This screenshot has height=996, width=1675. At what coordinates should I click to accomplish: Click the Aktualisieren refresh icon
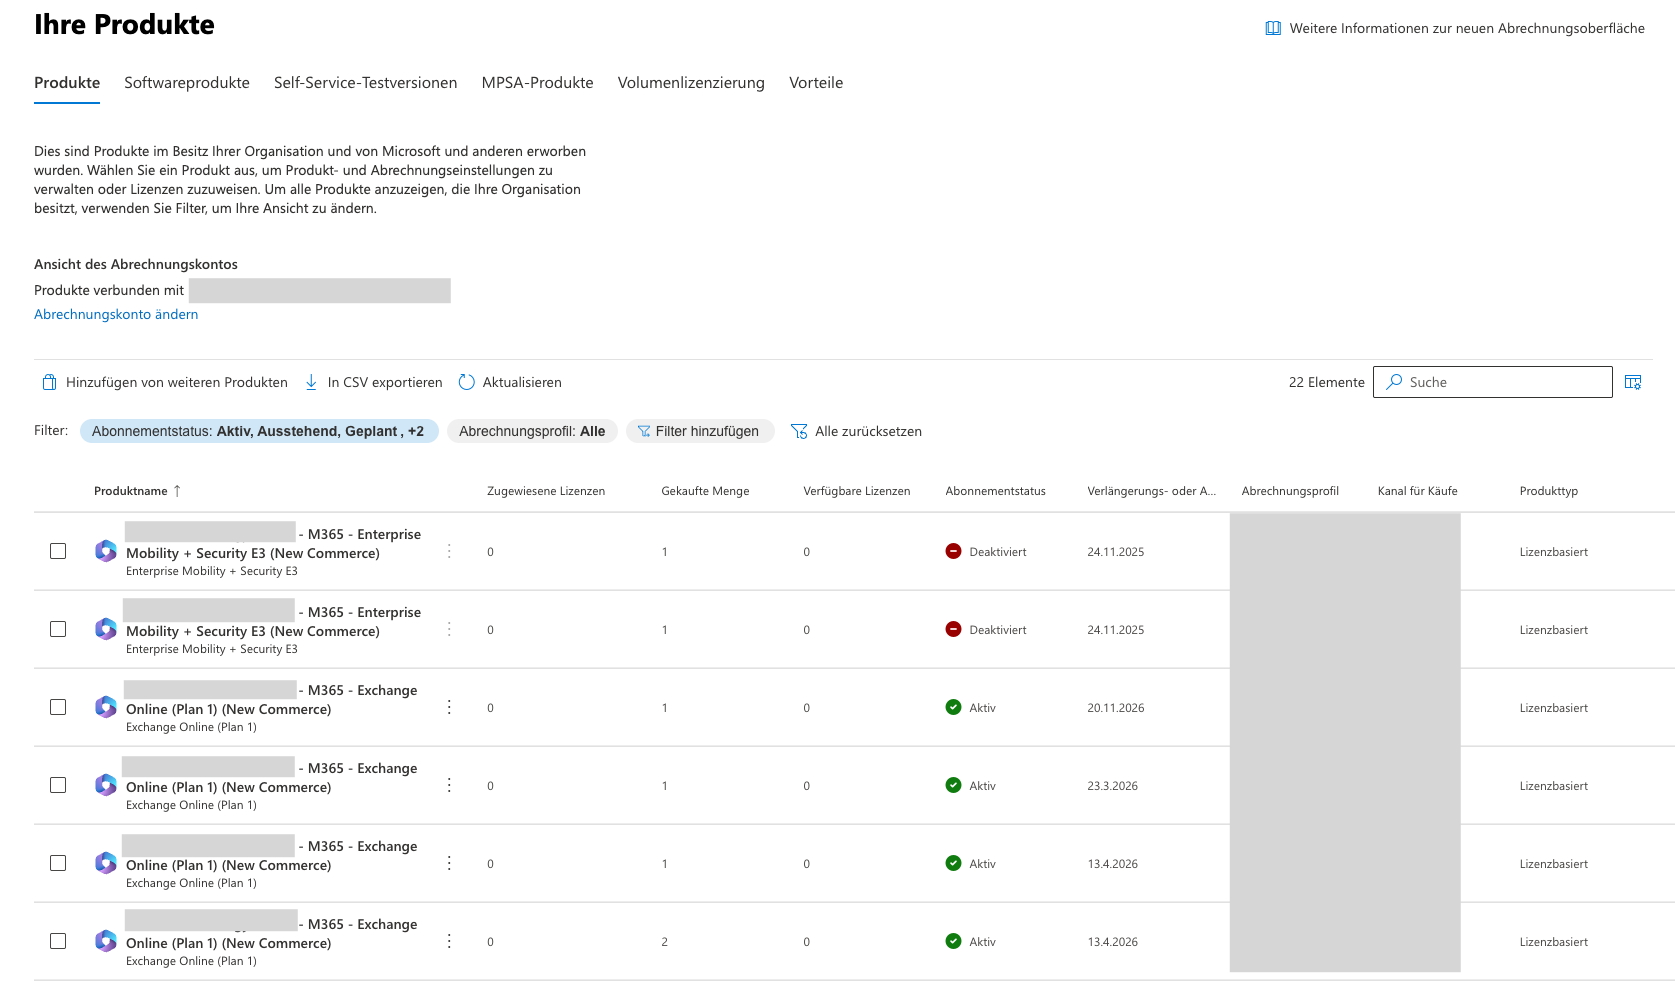pos(466,382)
